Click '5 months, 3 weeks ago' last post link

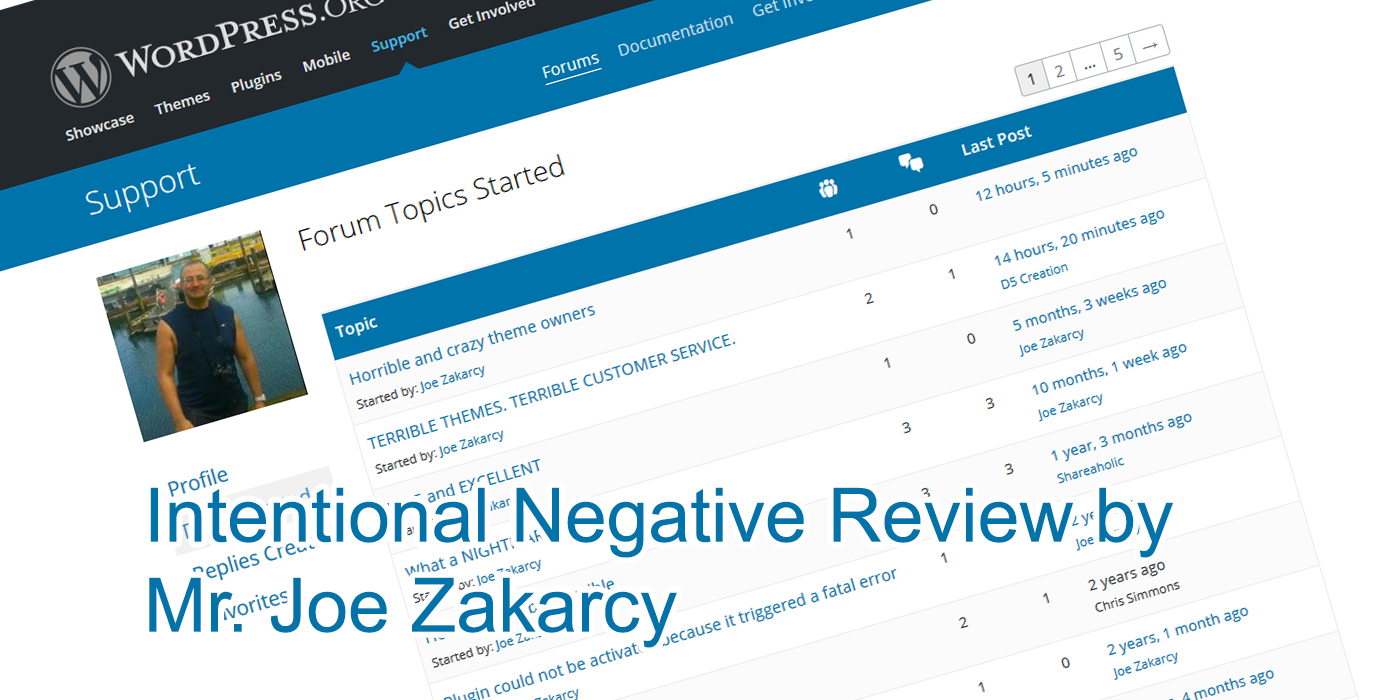click(1089, 305)
